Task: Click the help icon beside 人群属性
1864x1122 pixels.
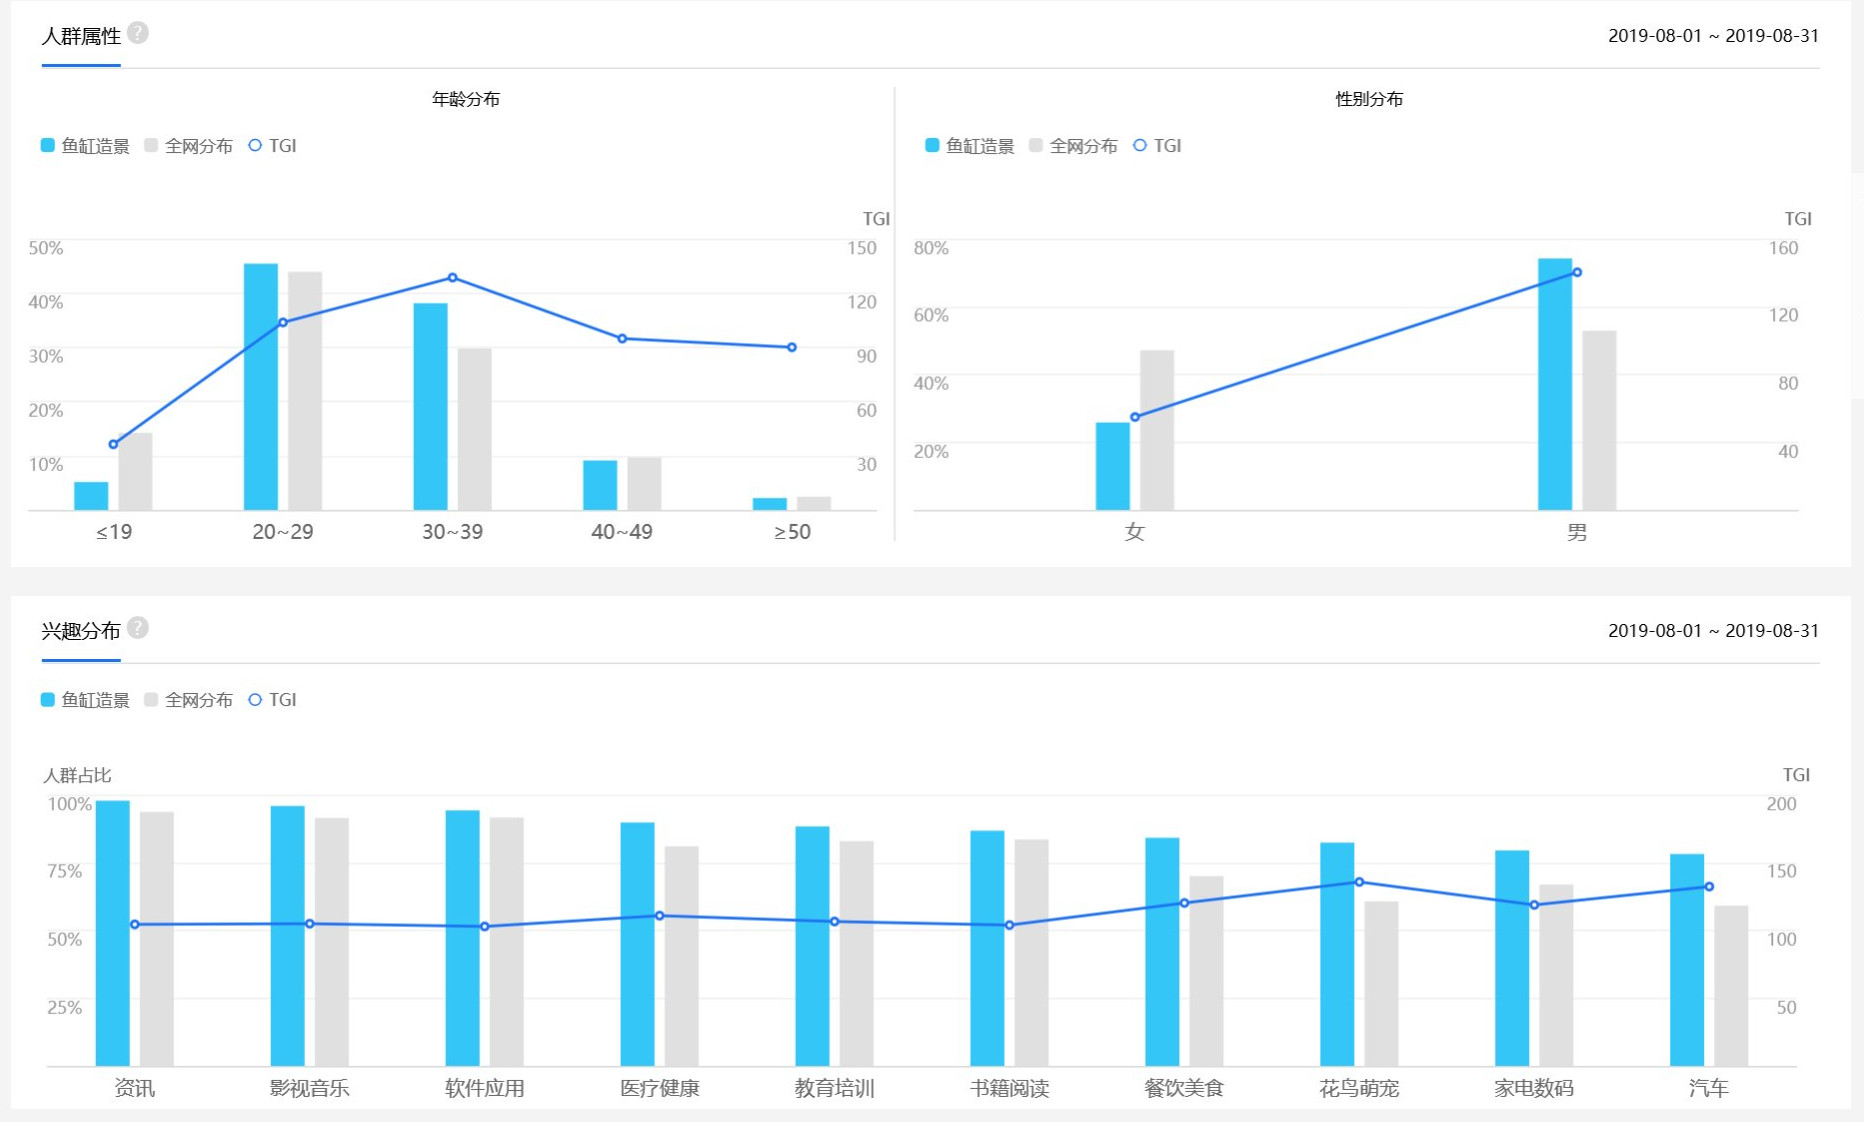Action: (x=138, y=33)
